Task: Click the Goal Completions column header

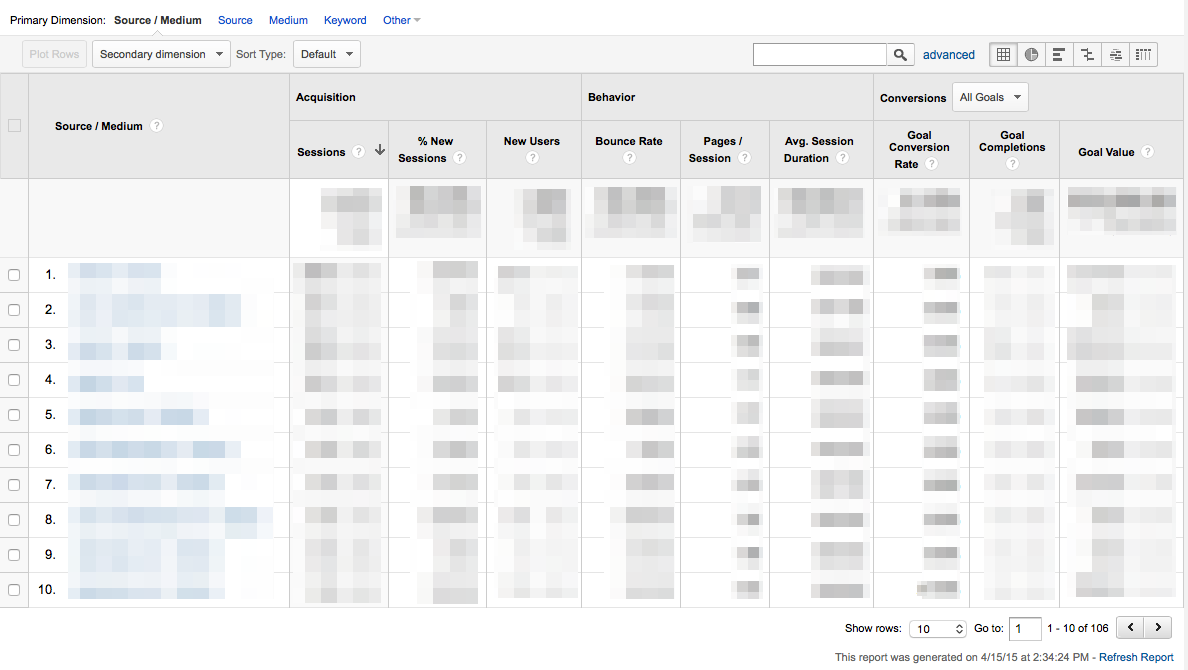Action: [1012, 141]
